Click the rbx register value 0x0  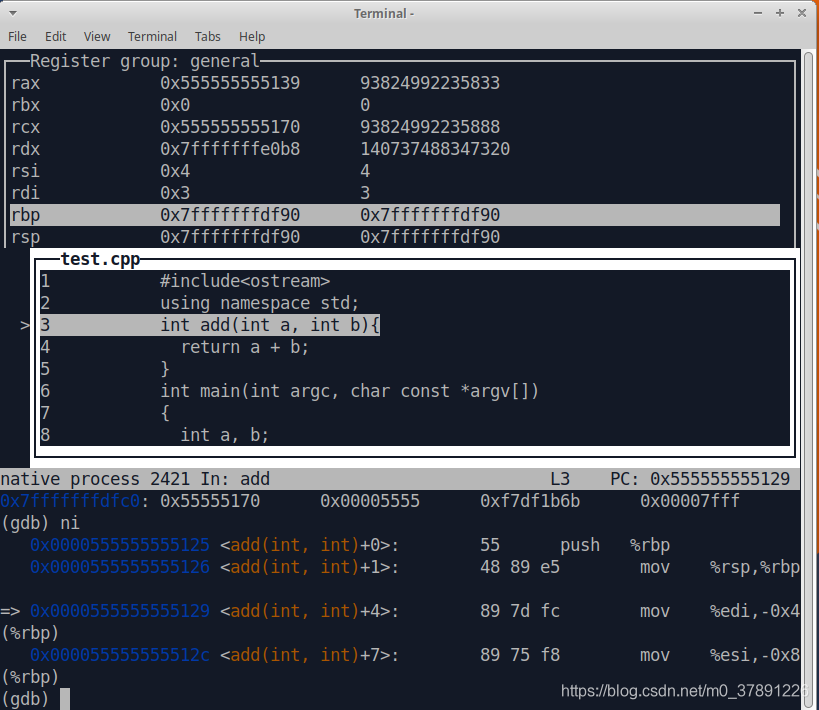[175, 105]
